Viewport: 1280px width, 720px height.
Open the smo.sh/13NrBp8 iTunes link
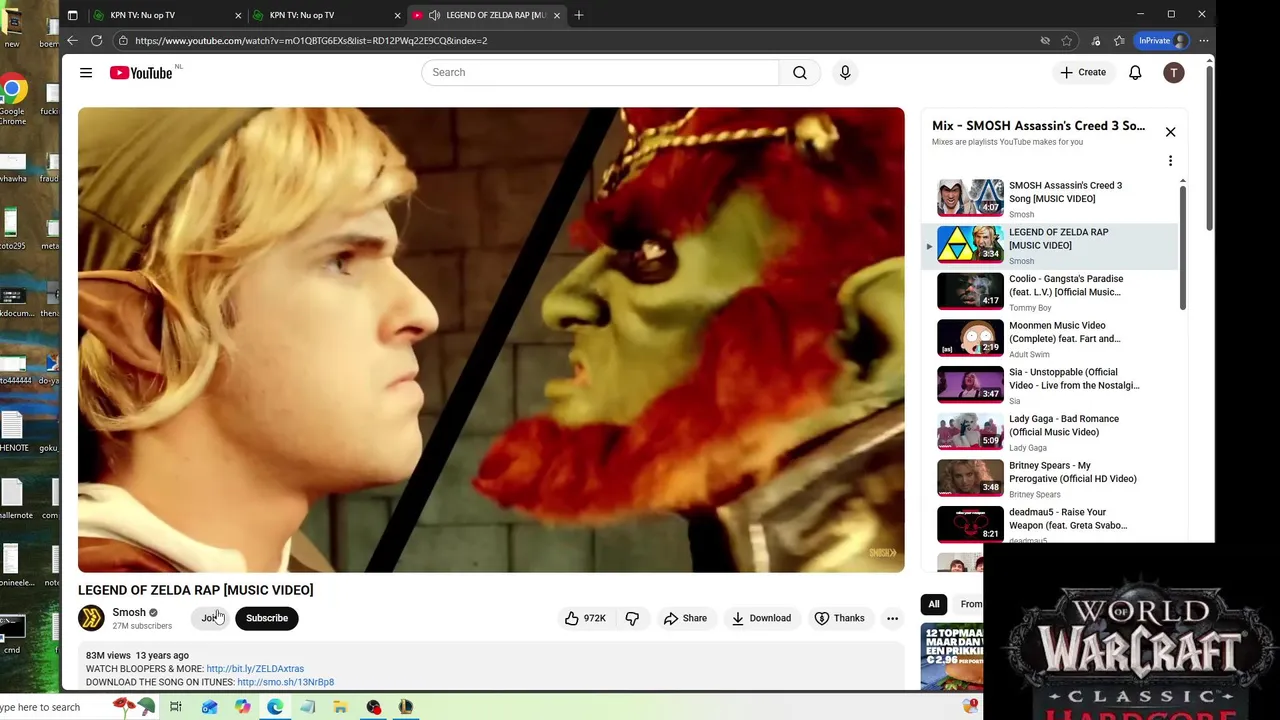click(285, 682)
